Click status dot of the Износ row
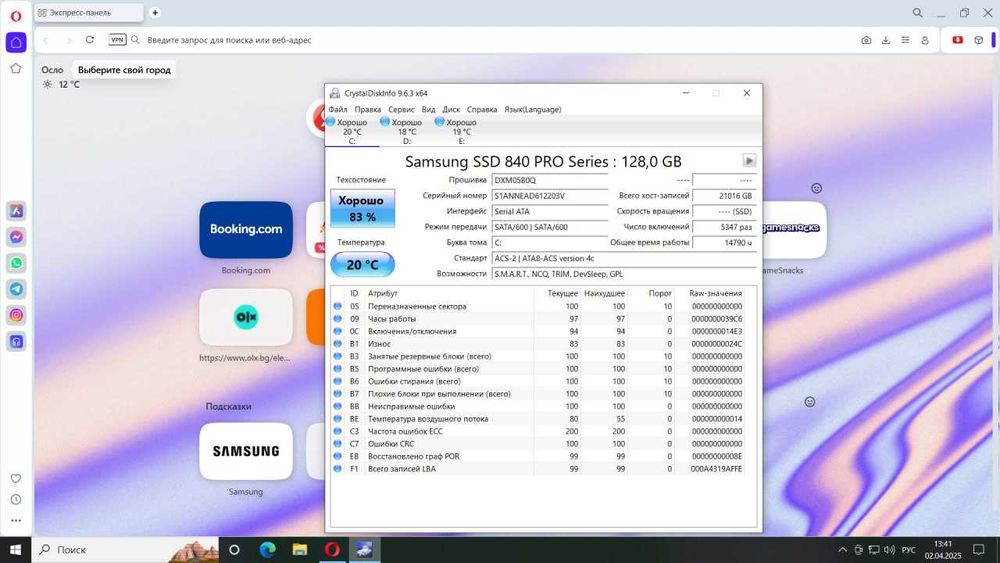 coord(337,344)
